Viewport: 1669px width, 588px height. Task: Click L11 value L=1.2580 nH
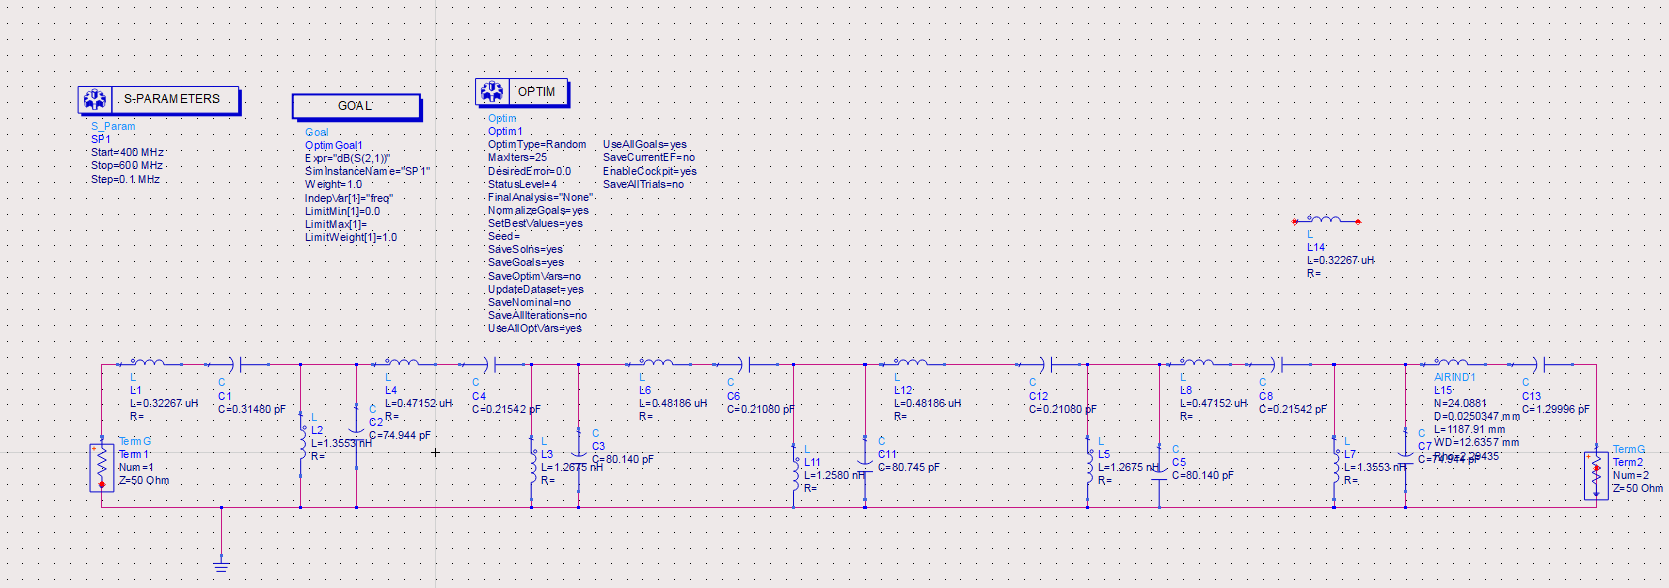pos(835,476)
